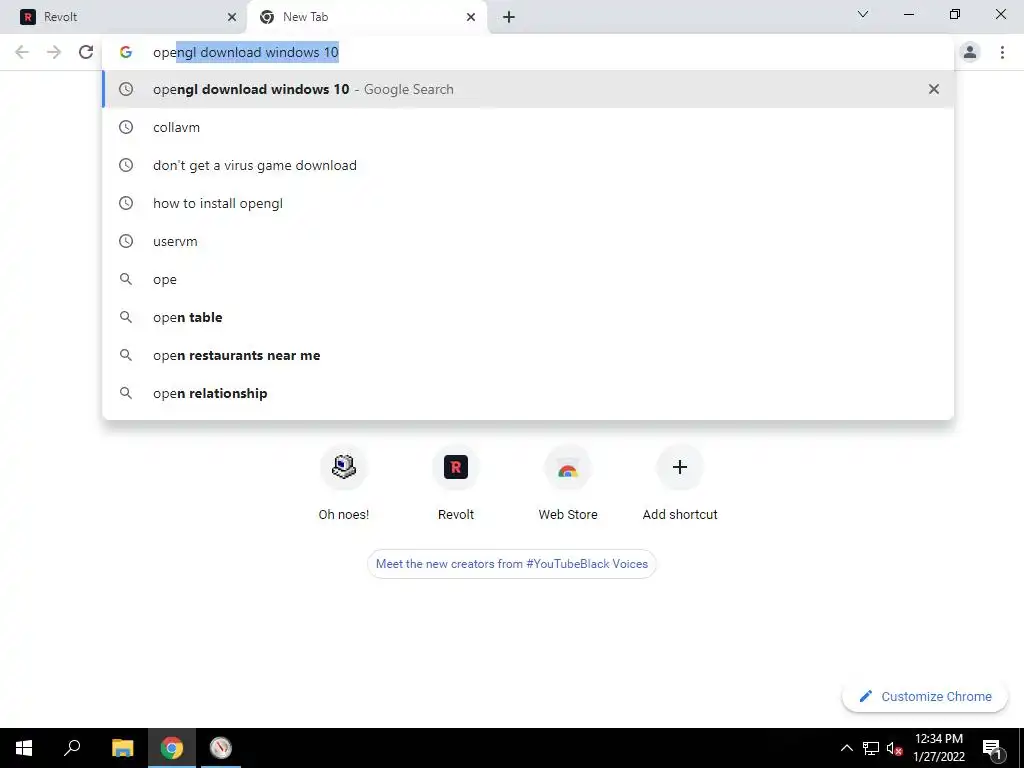Show hidden system tray icons
1024x768 pixels.
click(846, 748)
